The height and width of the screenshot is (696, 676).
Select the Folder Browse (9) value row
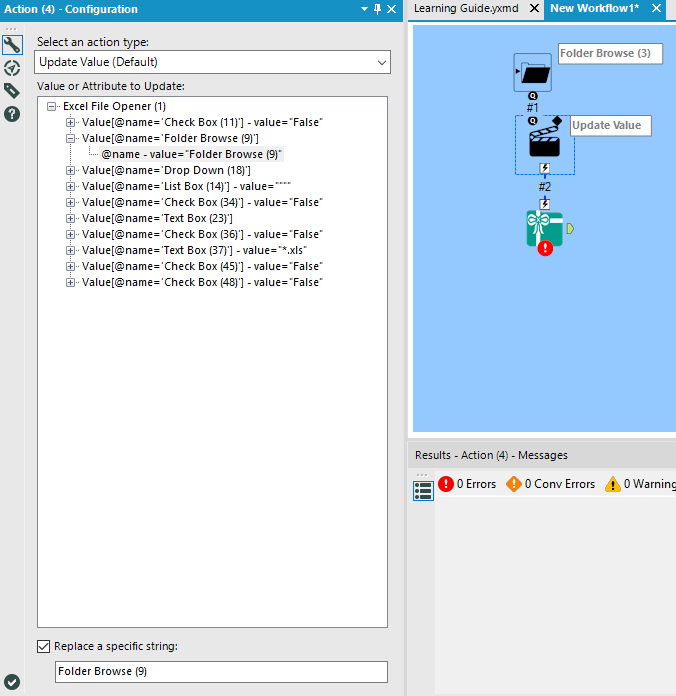coord(170,138)
